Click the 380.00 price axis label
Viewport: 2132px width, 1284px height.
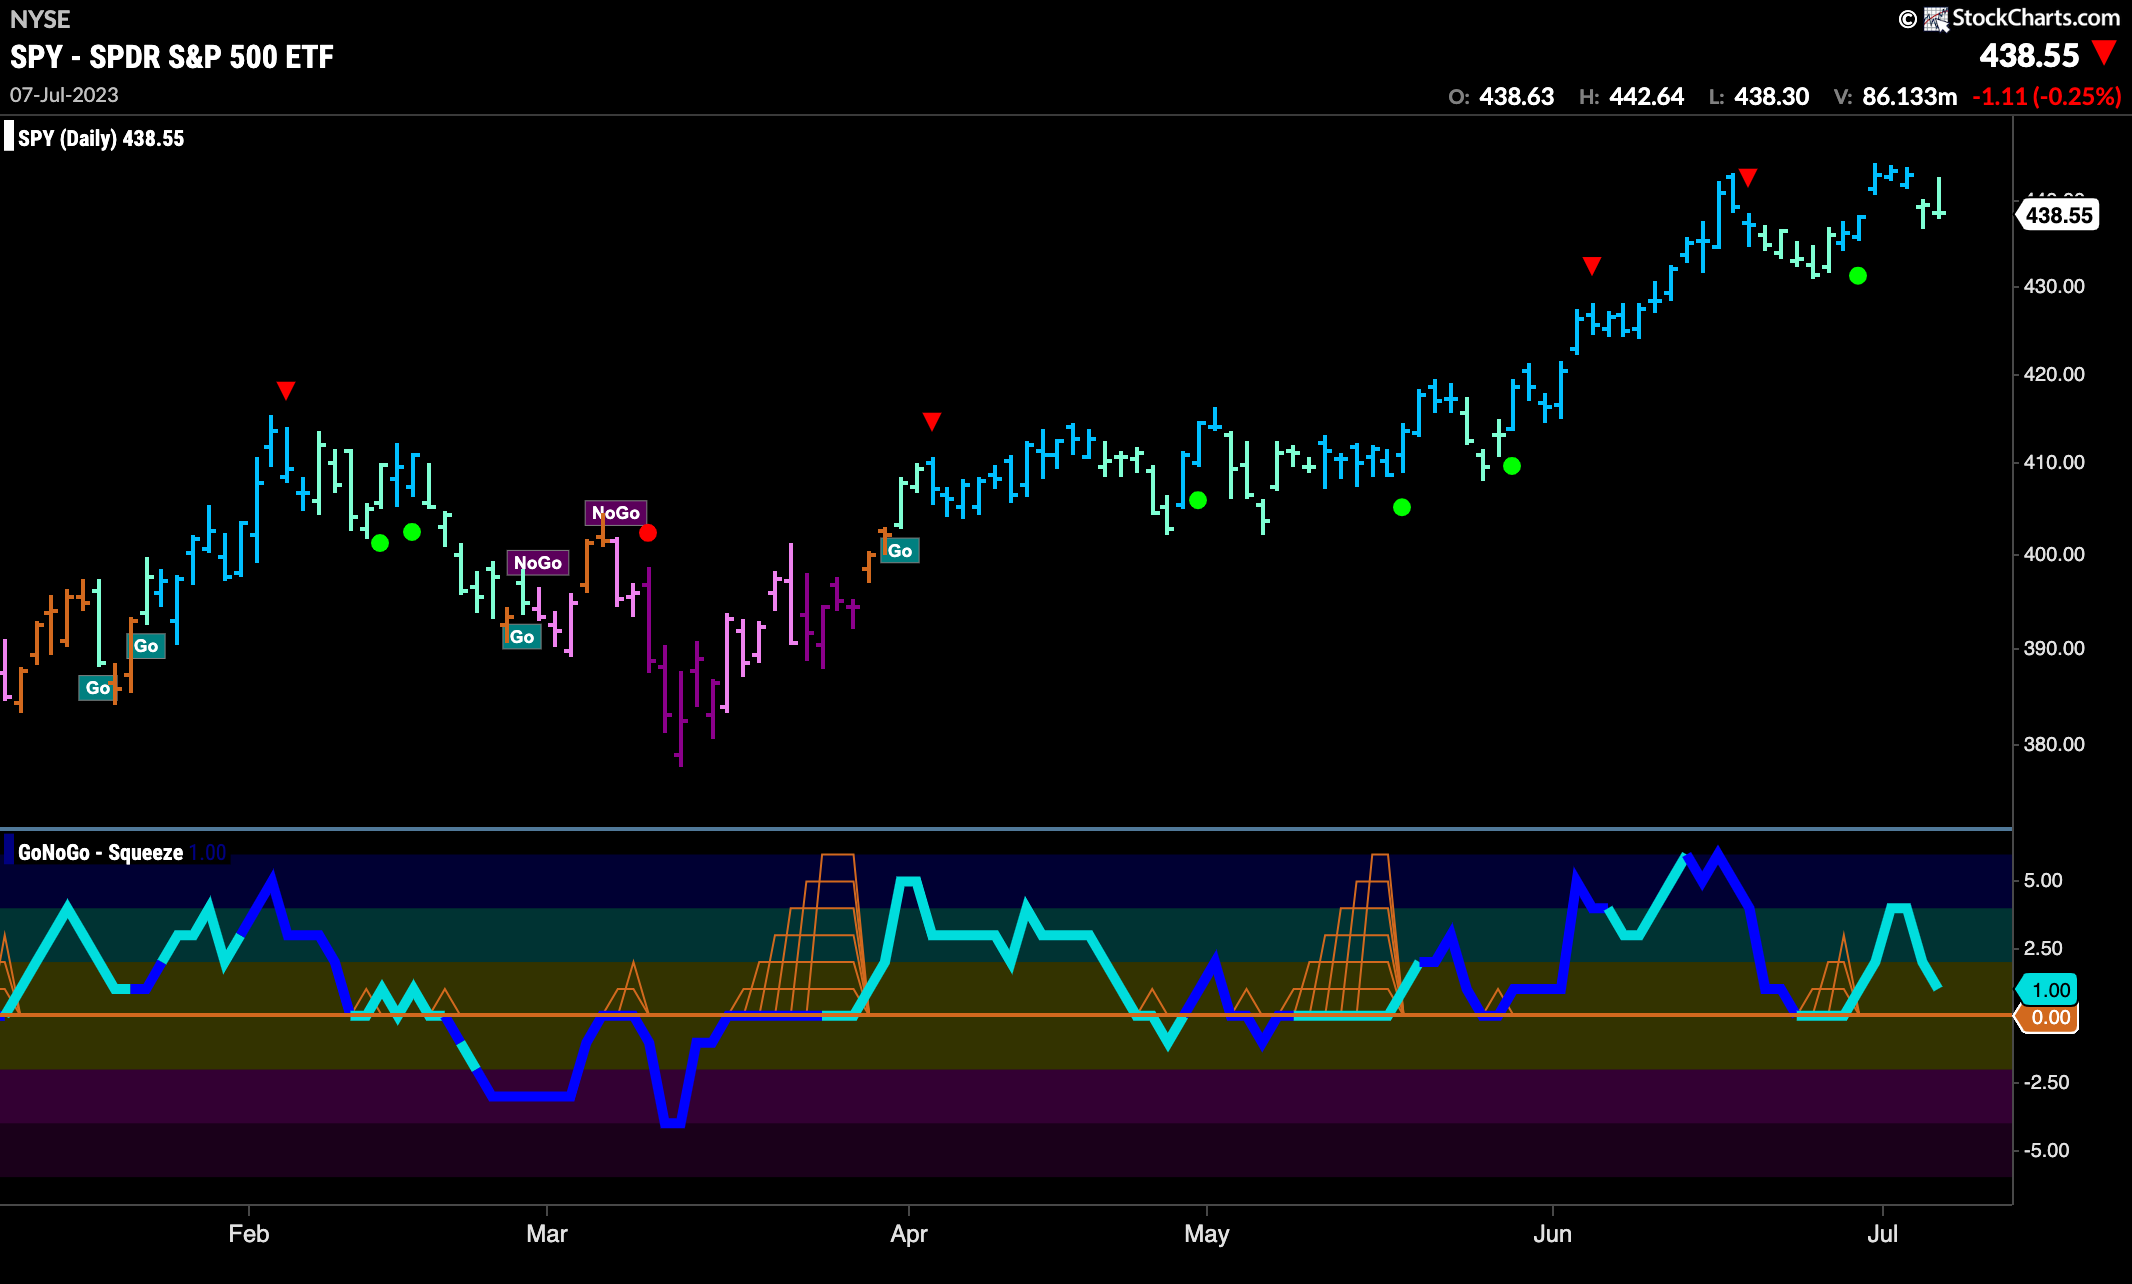pyautogui.click(x=2054, y=745)
